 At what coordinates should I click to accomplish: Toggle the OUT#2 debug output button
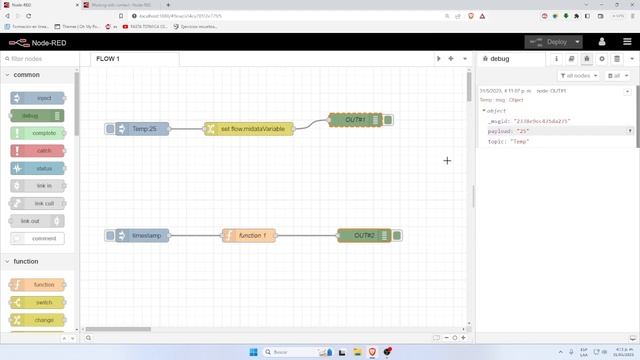click(x=397, y=236)
